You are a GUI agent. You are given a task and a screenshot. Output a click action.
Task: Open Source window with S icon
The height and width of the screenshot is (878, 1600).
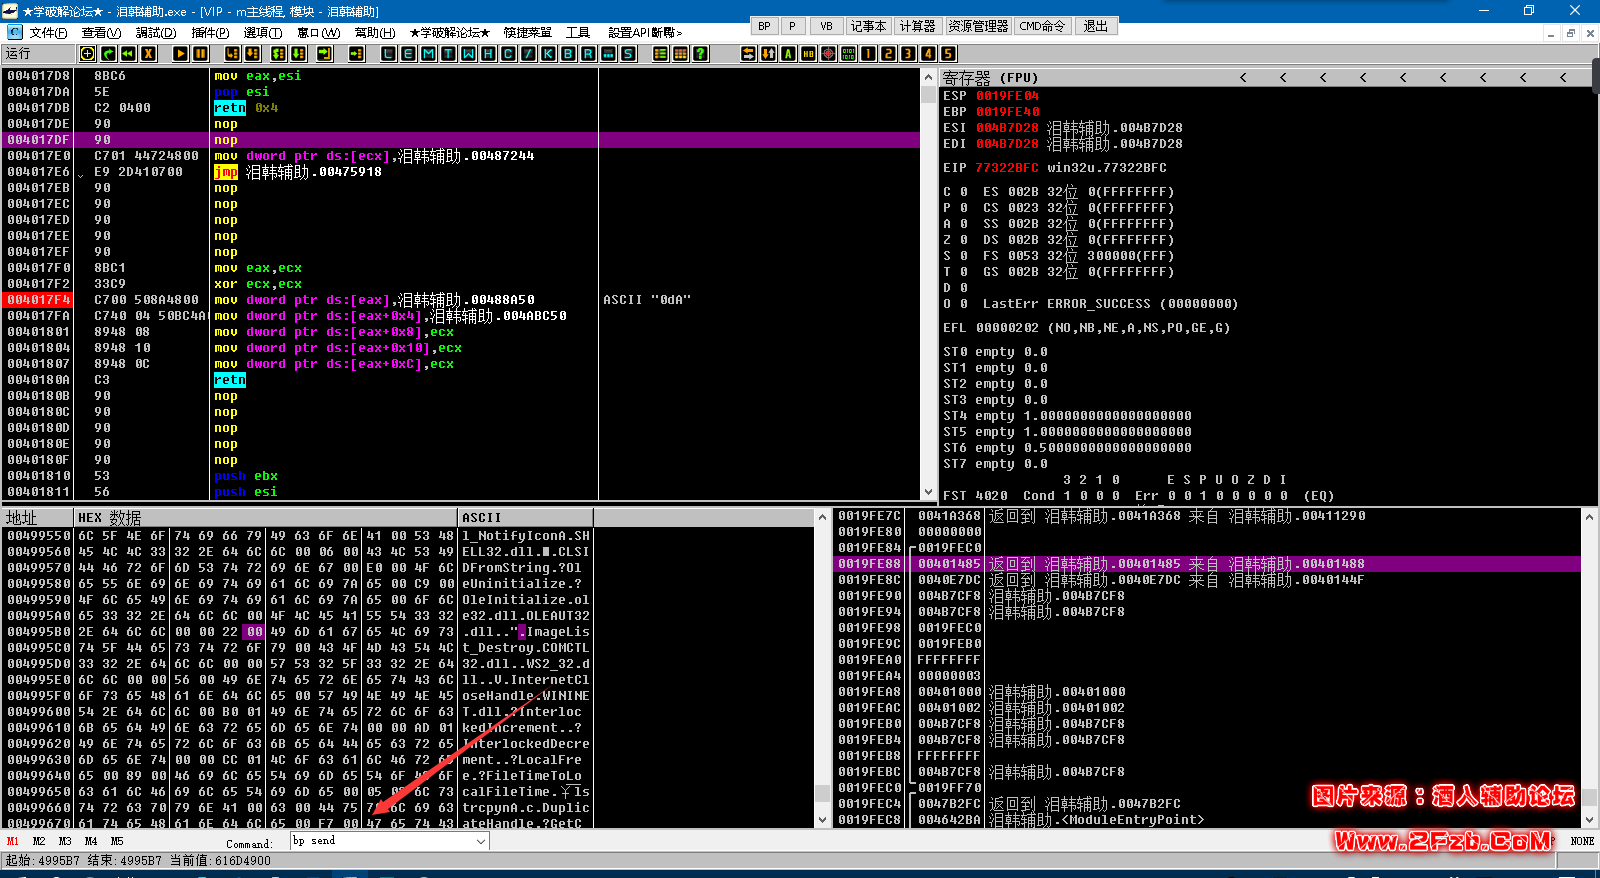point(628,54)
